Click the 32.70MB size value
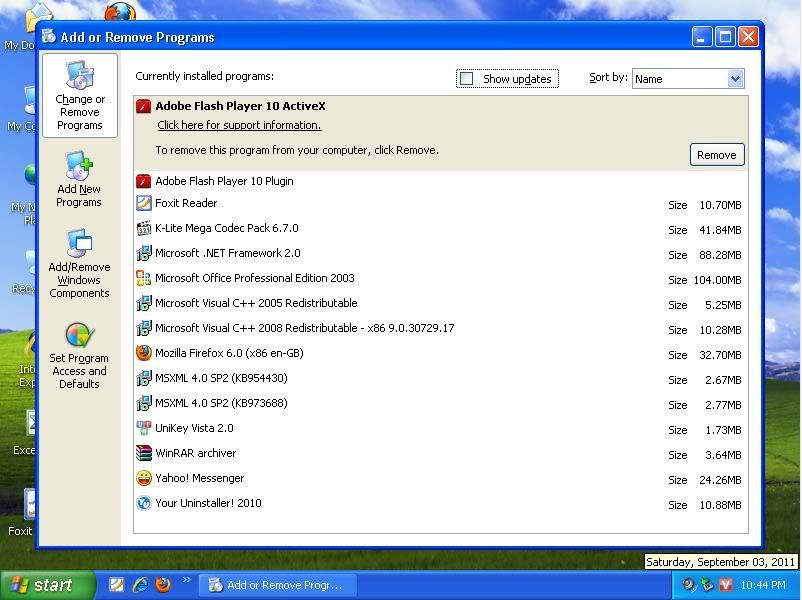 tap(720, 355)
